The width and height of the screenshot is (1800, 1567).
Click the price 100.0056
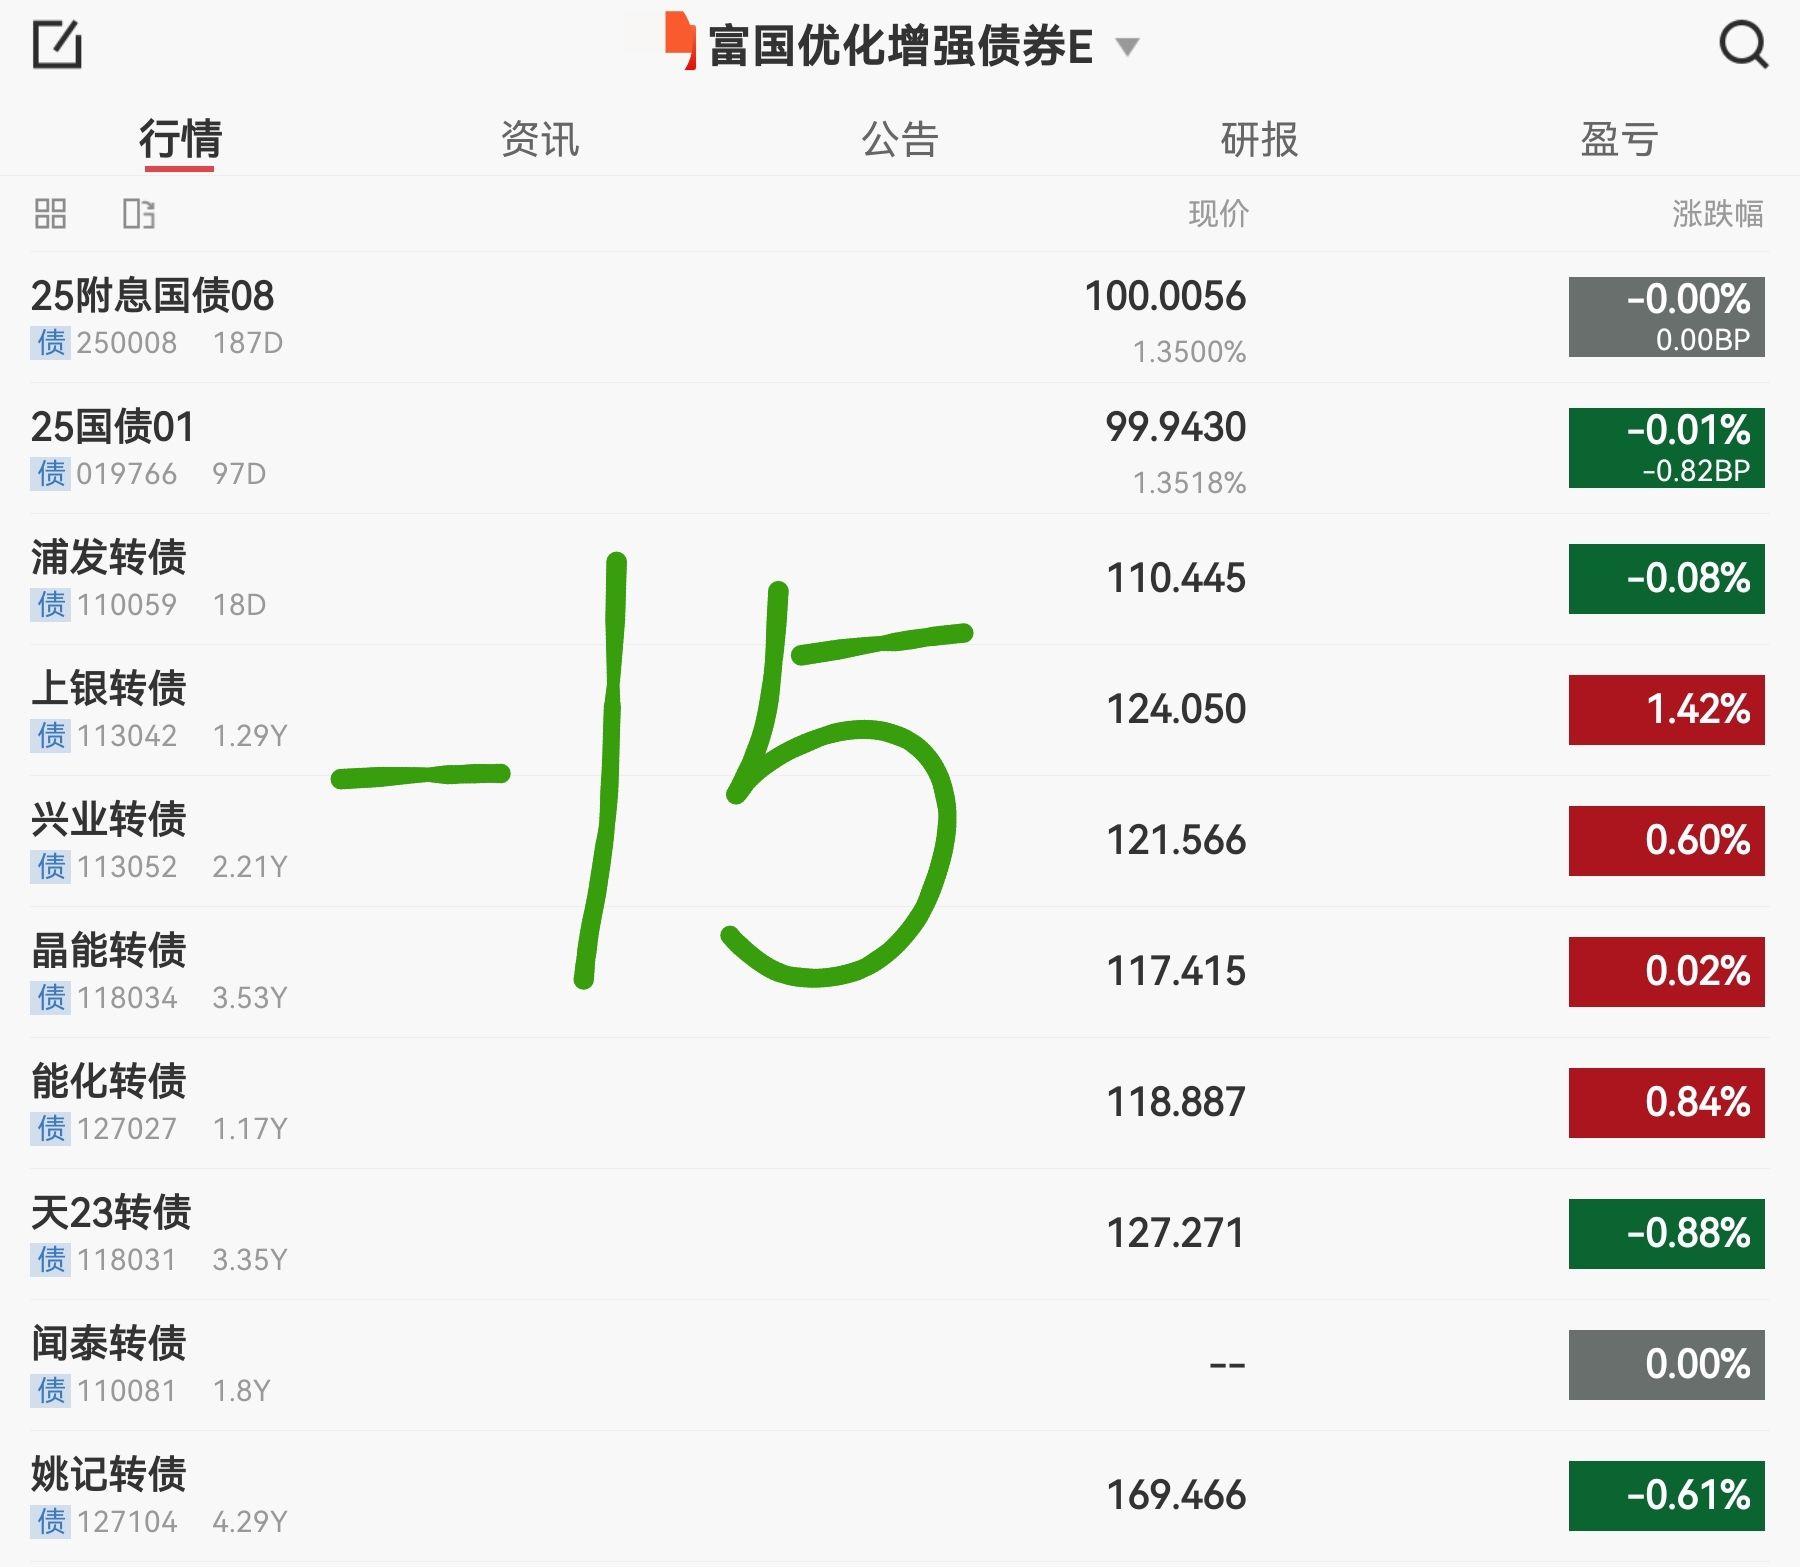(1165, 296)
